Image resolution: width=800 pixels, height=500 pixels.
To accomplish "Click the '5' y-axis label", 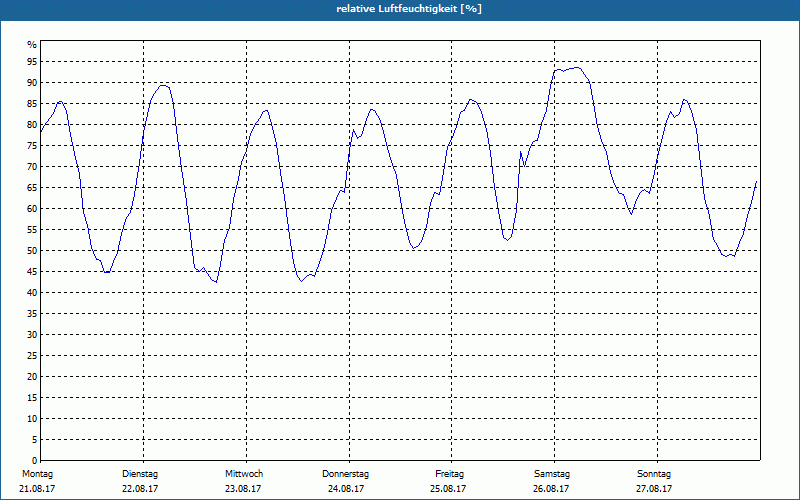I will coord(34,440).
